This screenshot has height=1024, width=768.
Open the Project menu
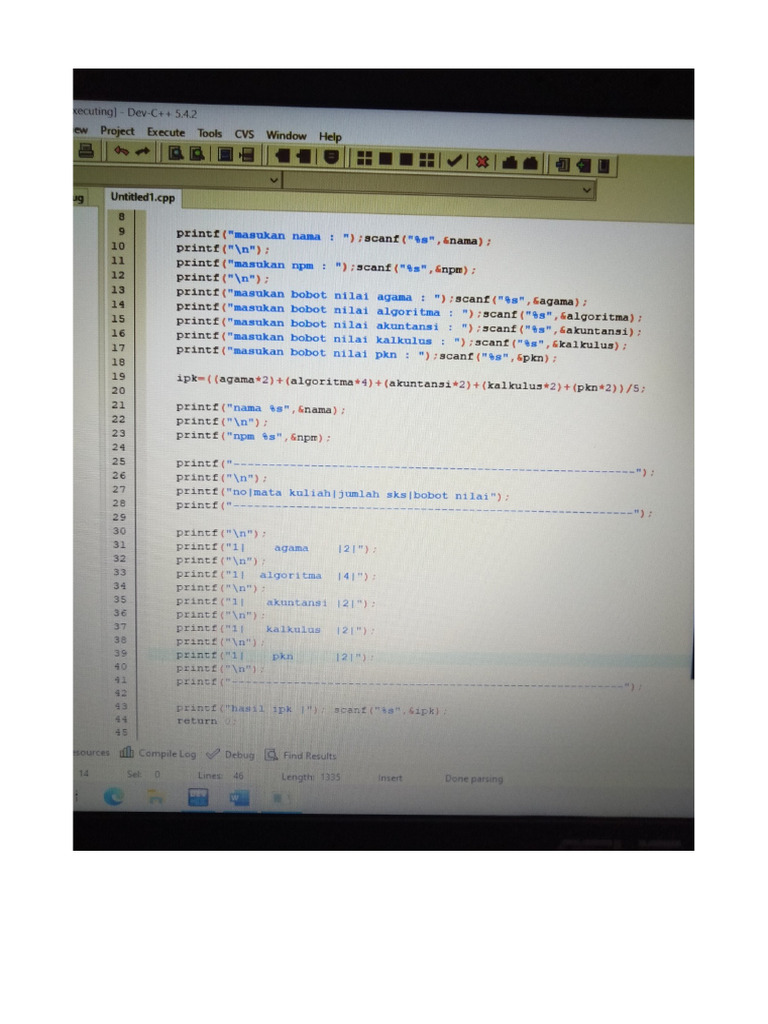tap(117, 131)
